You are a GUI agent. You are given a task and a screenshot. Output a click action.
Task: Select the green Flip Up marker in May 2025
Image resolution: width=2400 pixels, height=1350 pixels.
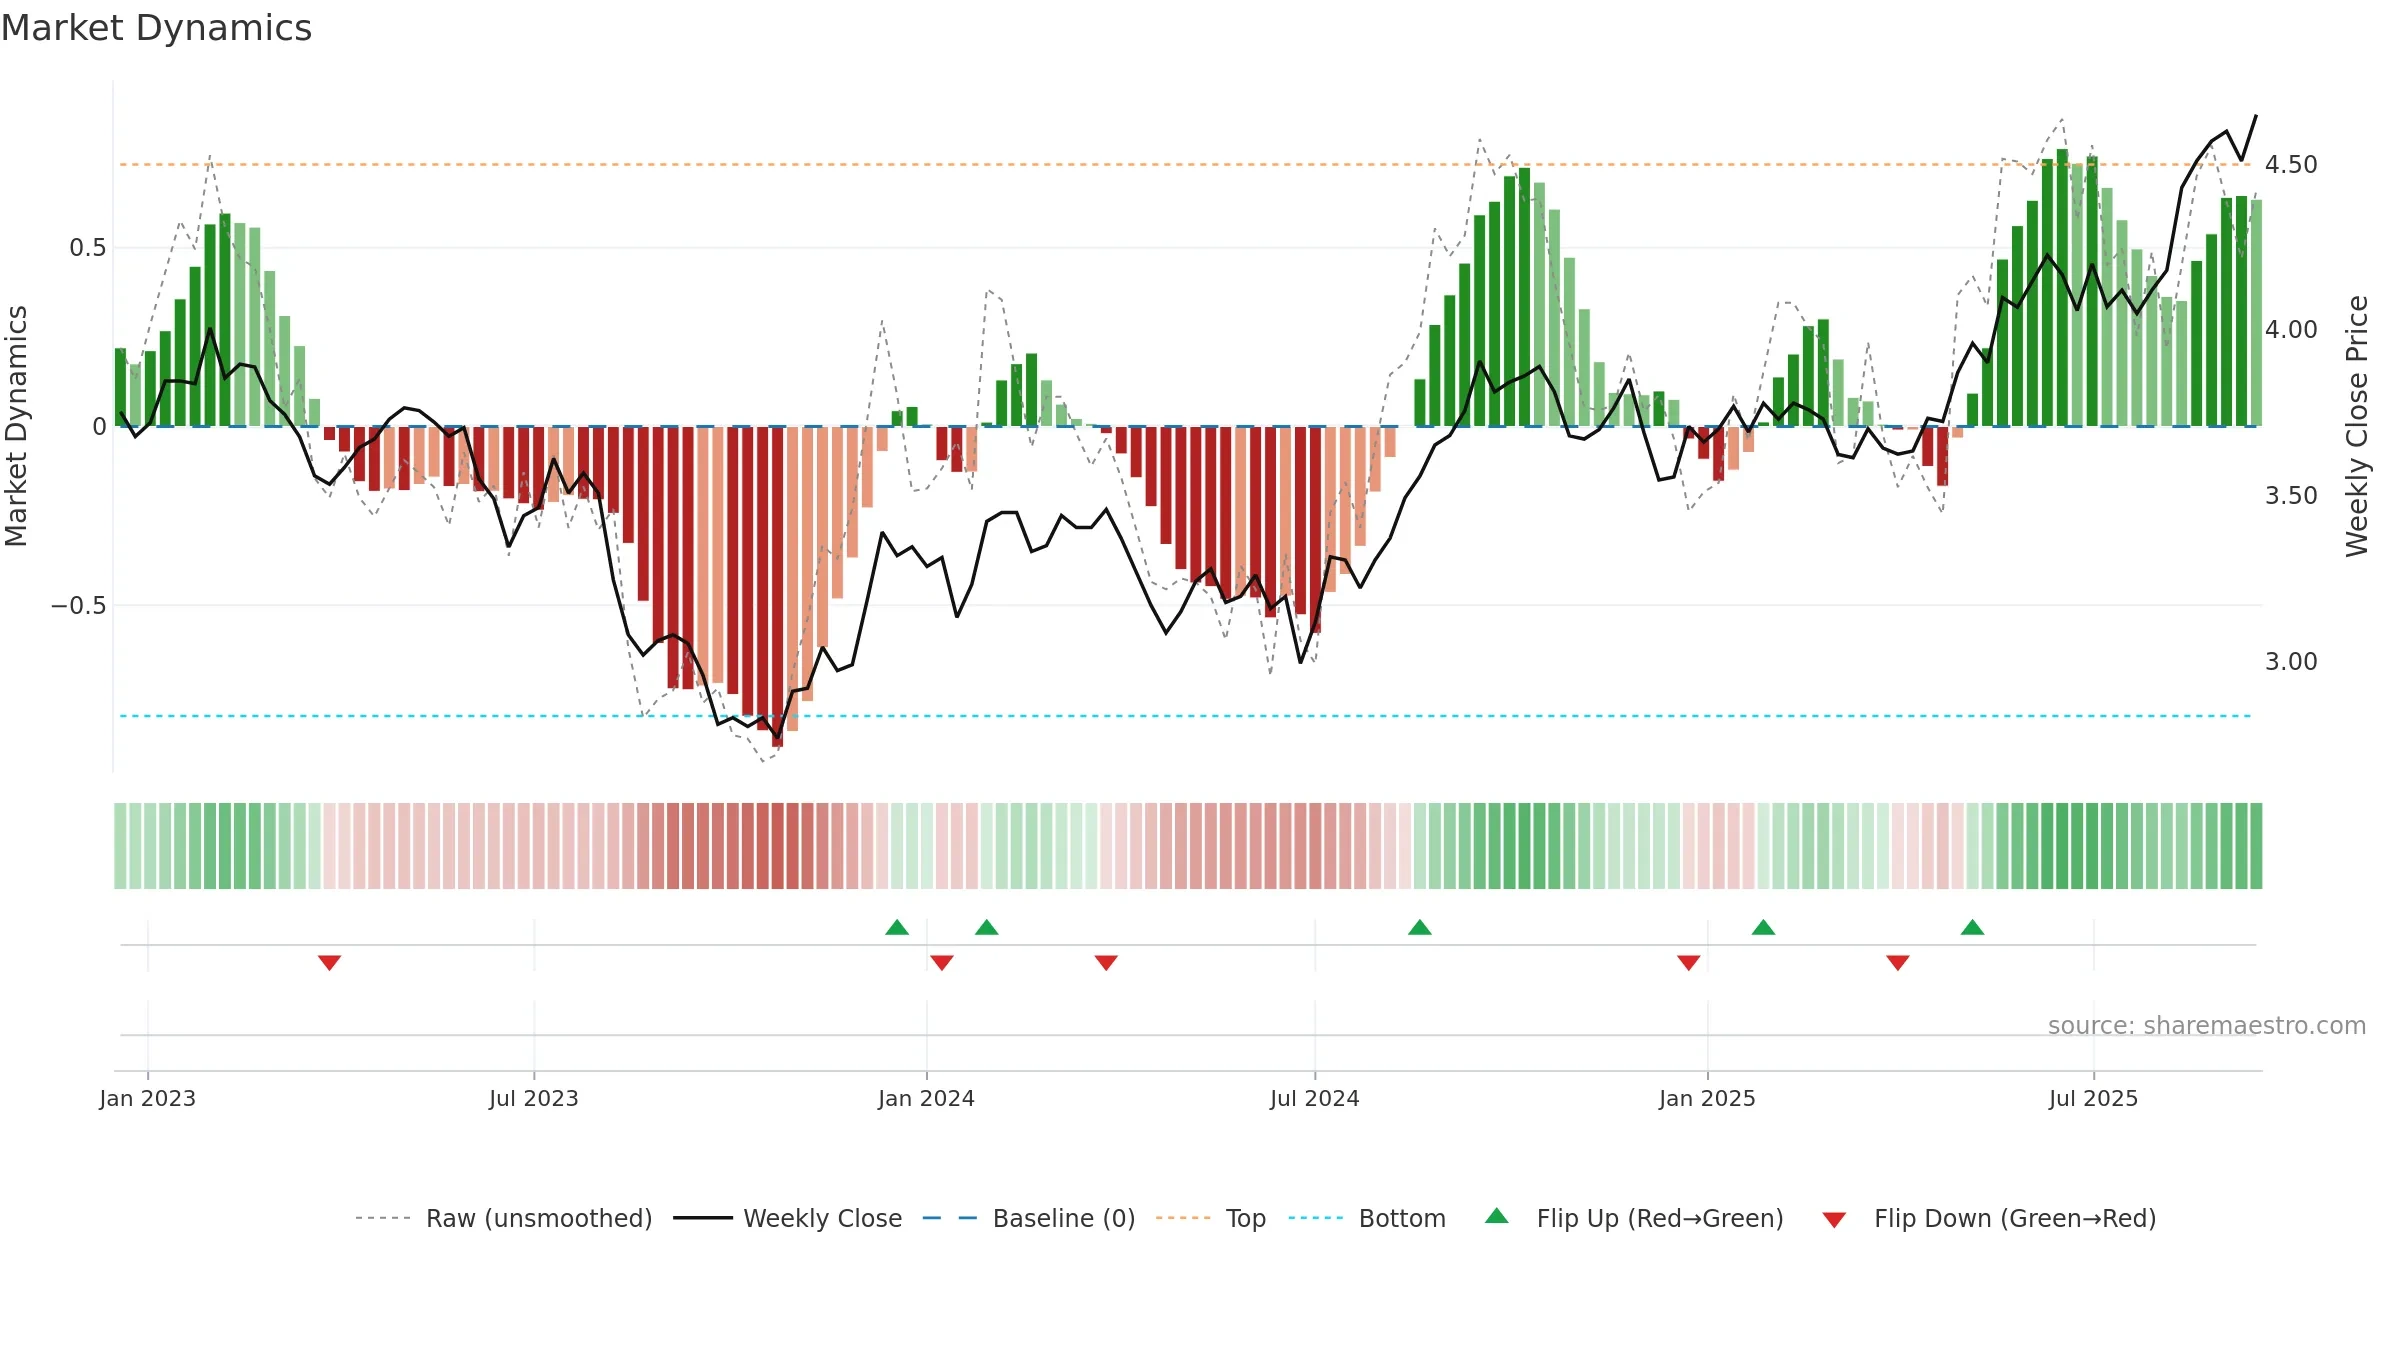point(1973,927)
